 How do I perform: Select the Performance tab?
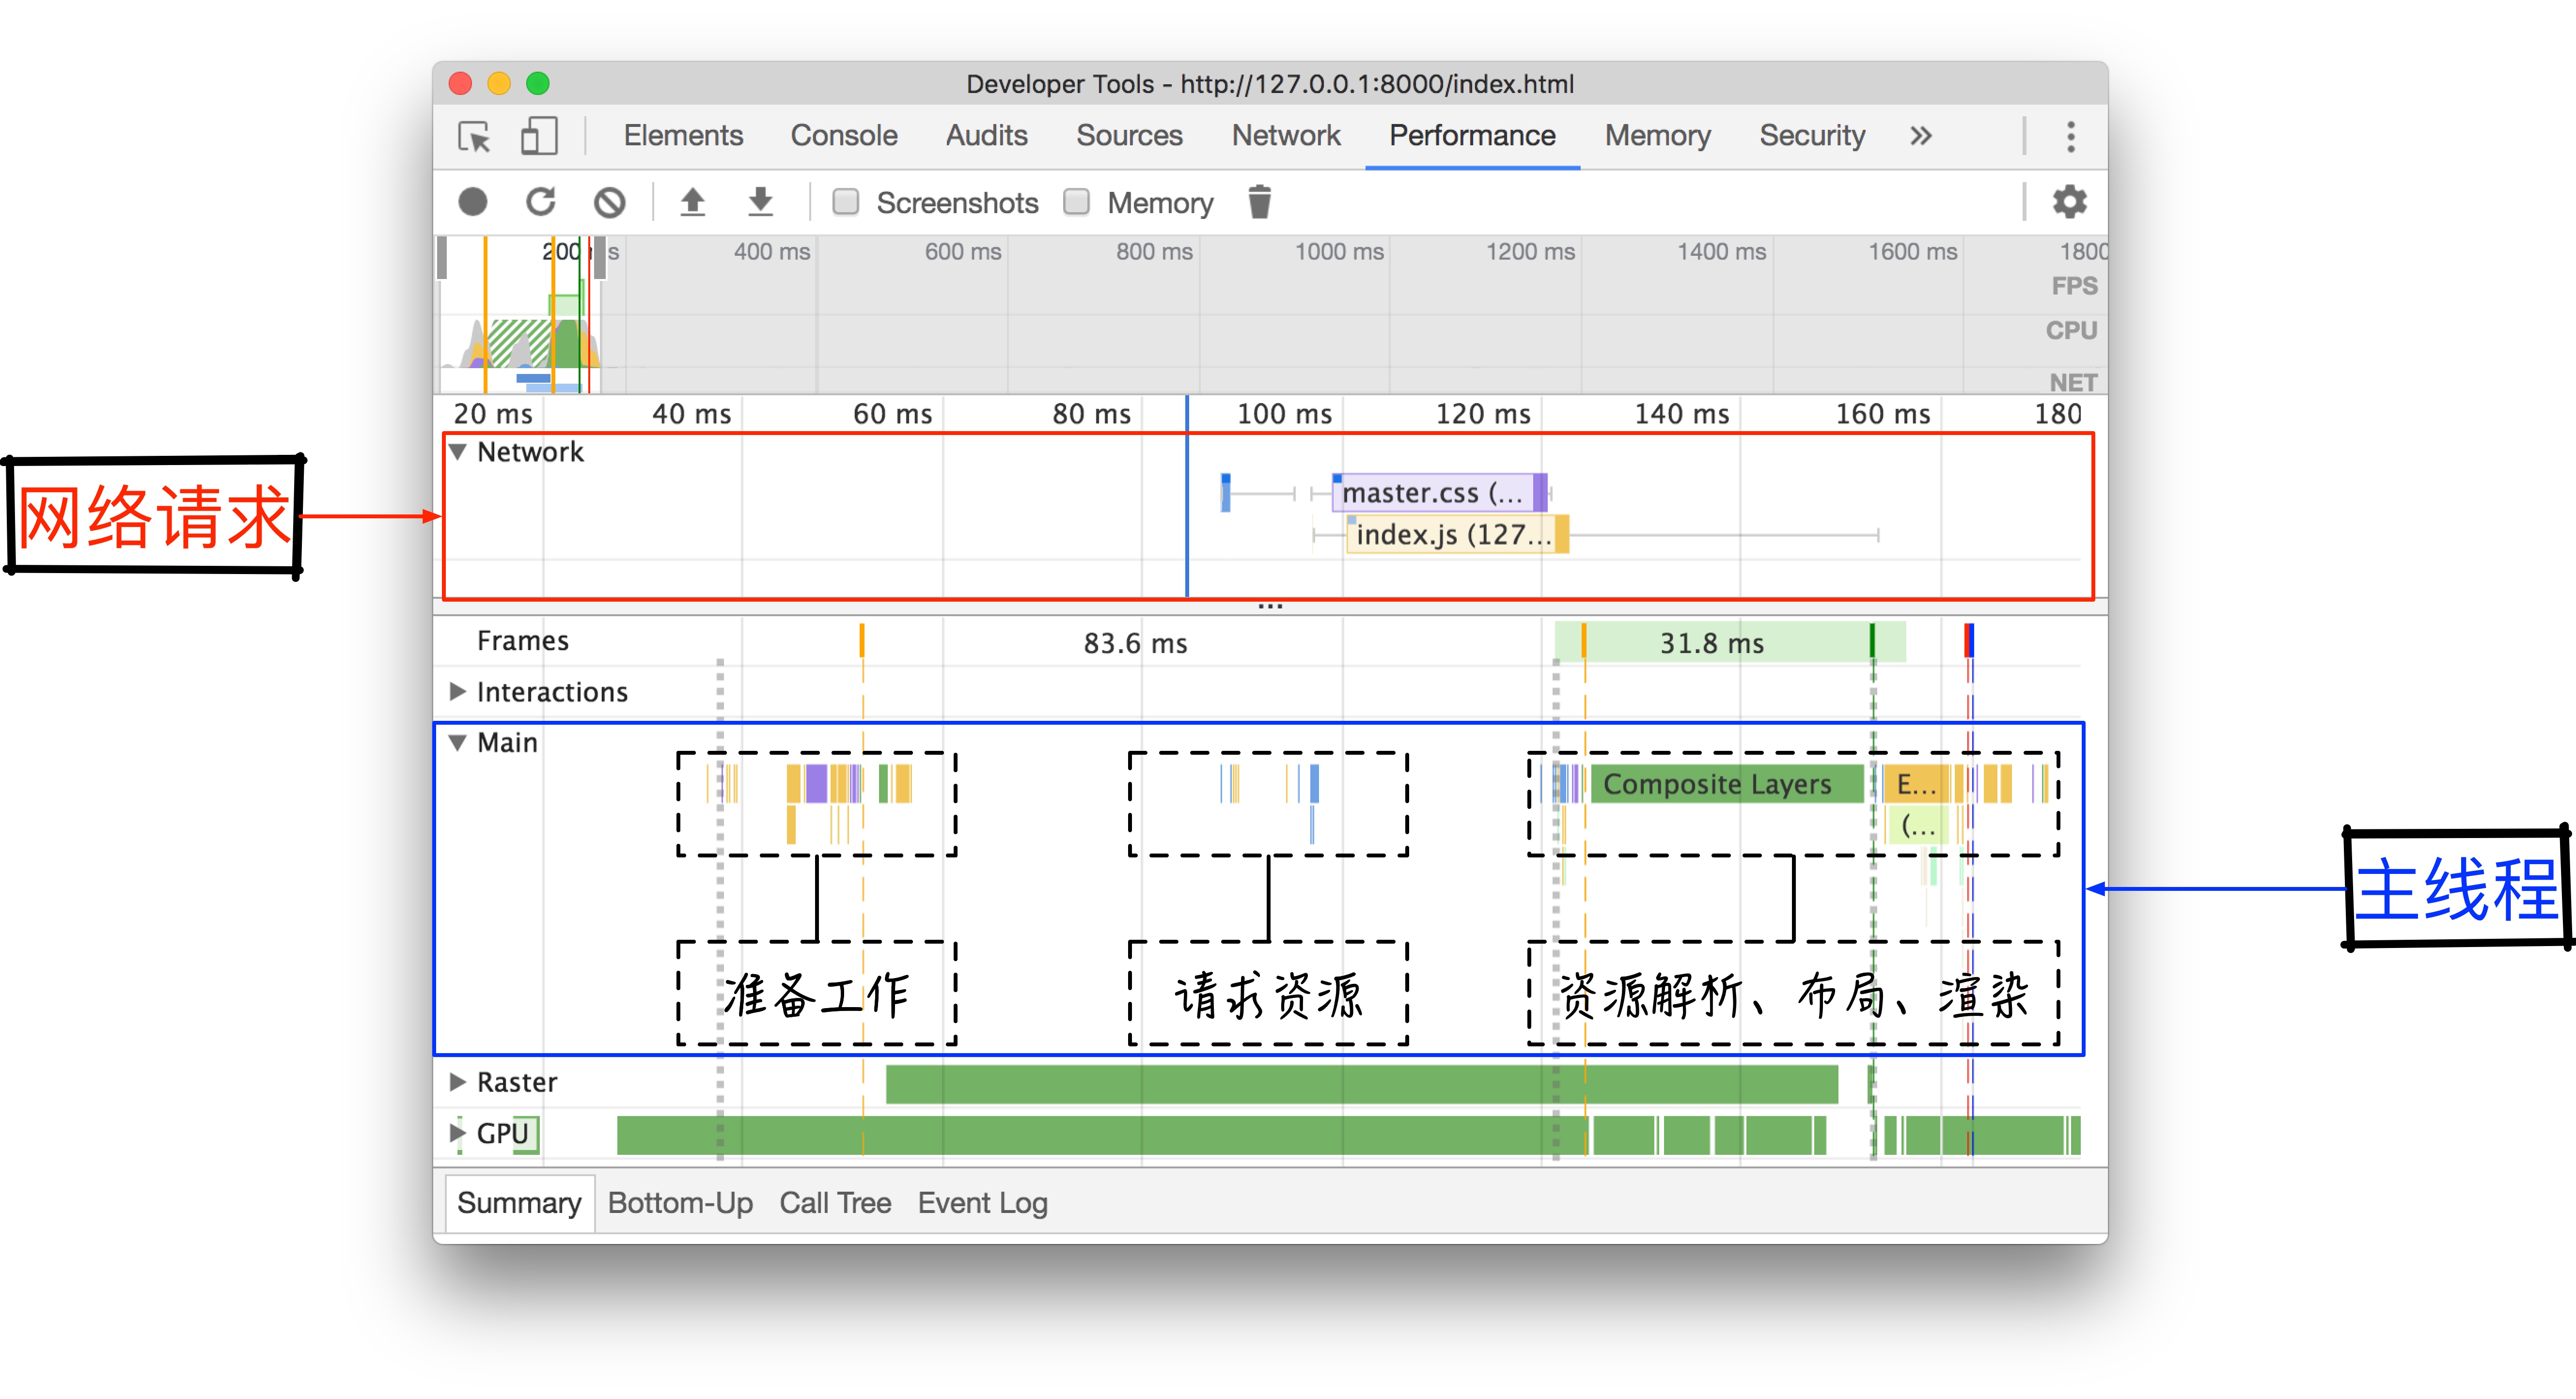pos(1472,136)
